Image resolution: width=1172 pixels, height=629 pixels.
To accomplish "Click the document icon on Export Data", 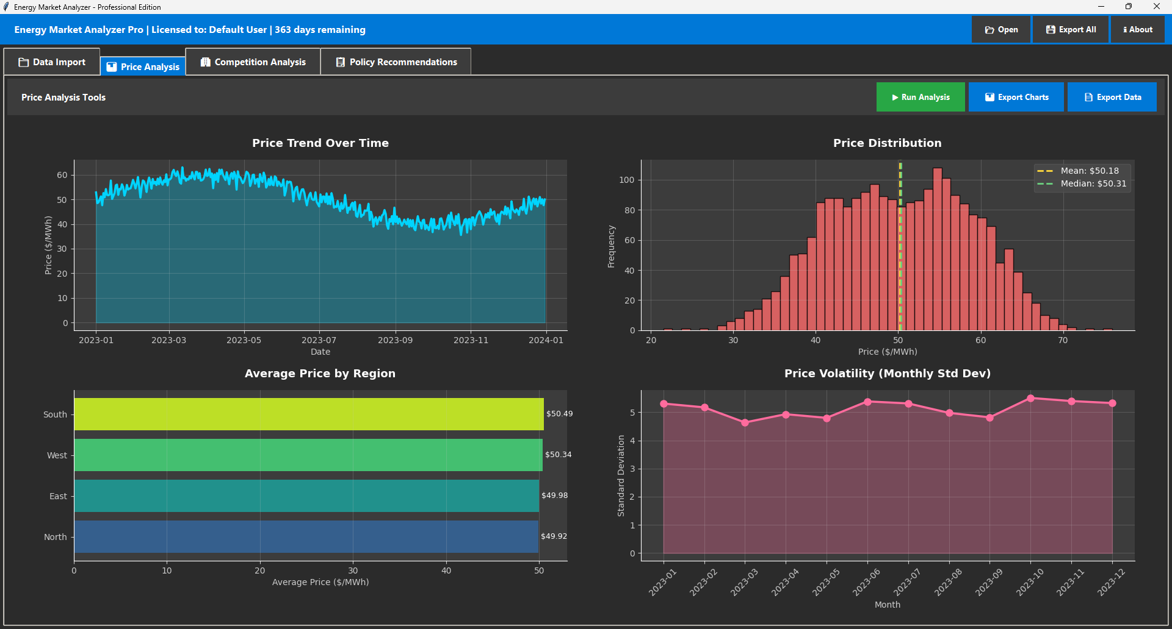I will pos(1088,98).
